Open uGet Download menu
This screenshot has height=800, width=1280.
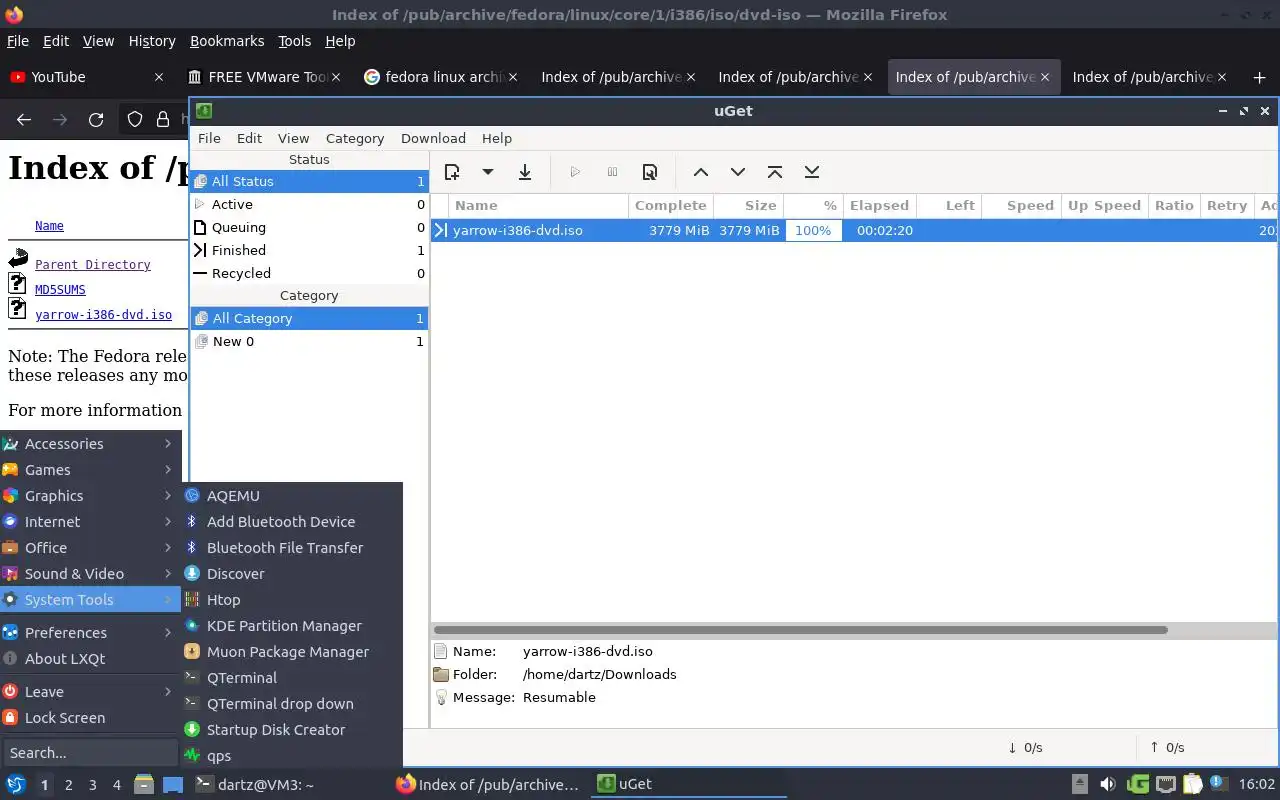[x=433, y=138]
